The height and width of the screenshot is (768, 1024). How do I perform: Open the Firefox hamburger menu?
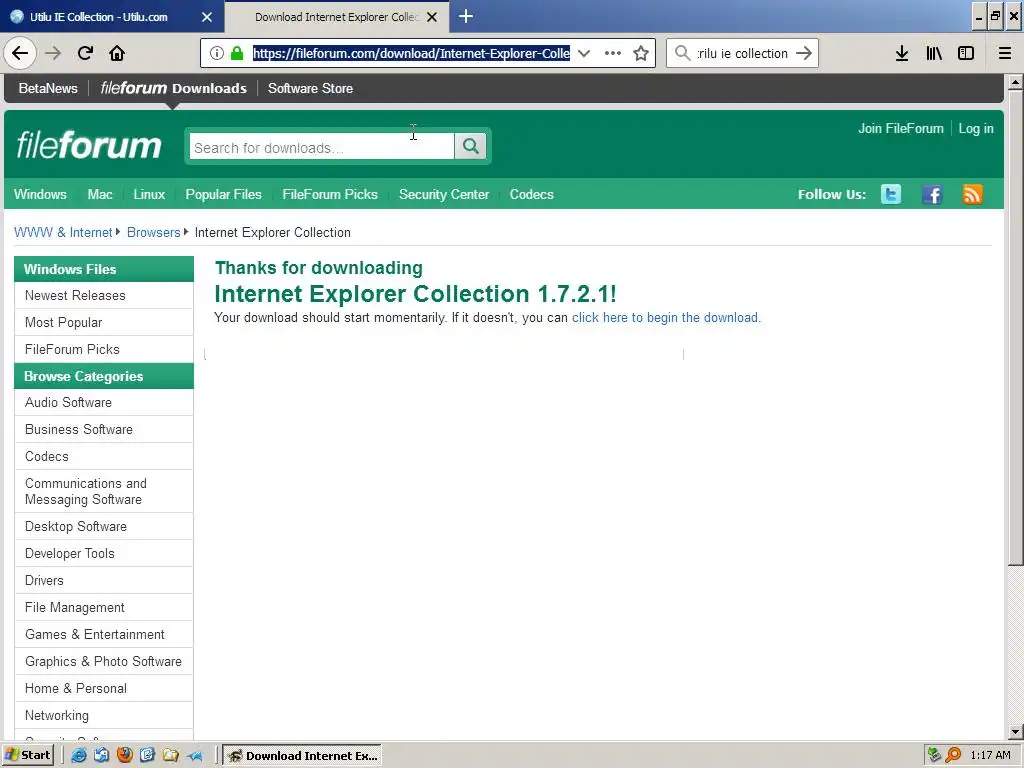(x=1005, y=53)
